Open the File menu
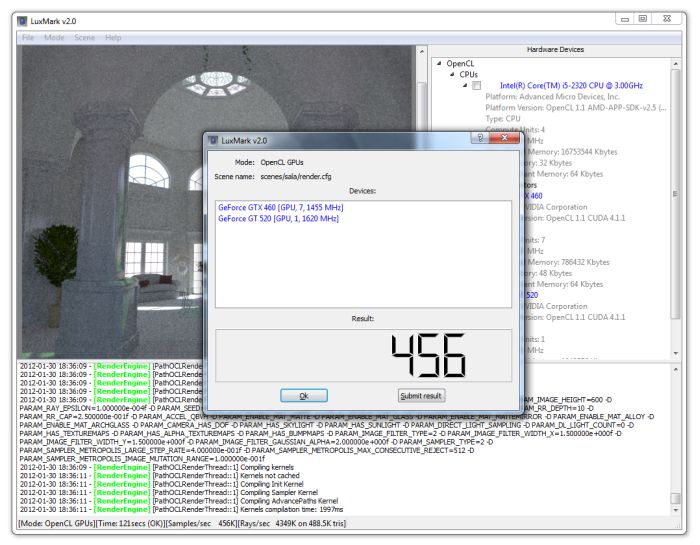 click(28, 37)
